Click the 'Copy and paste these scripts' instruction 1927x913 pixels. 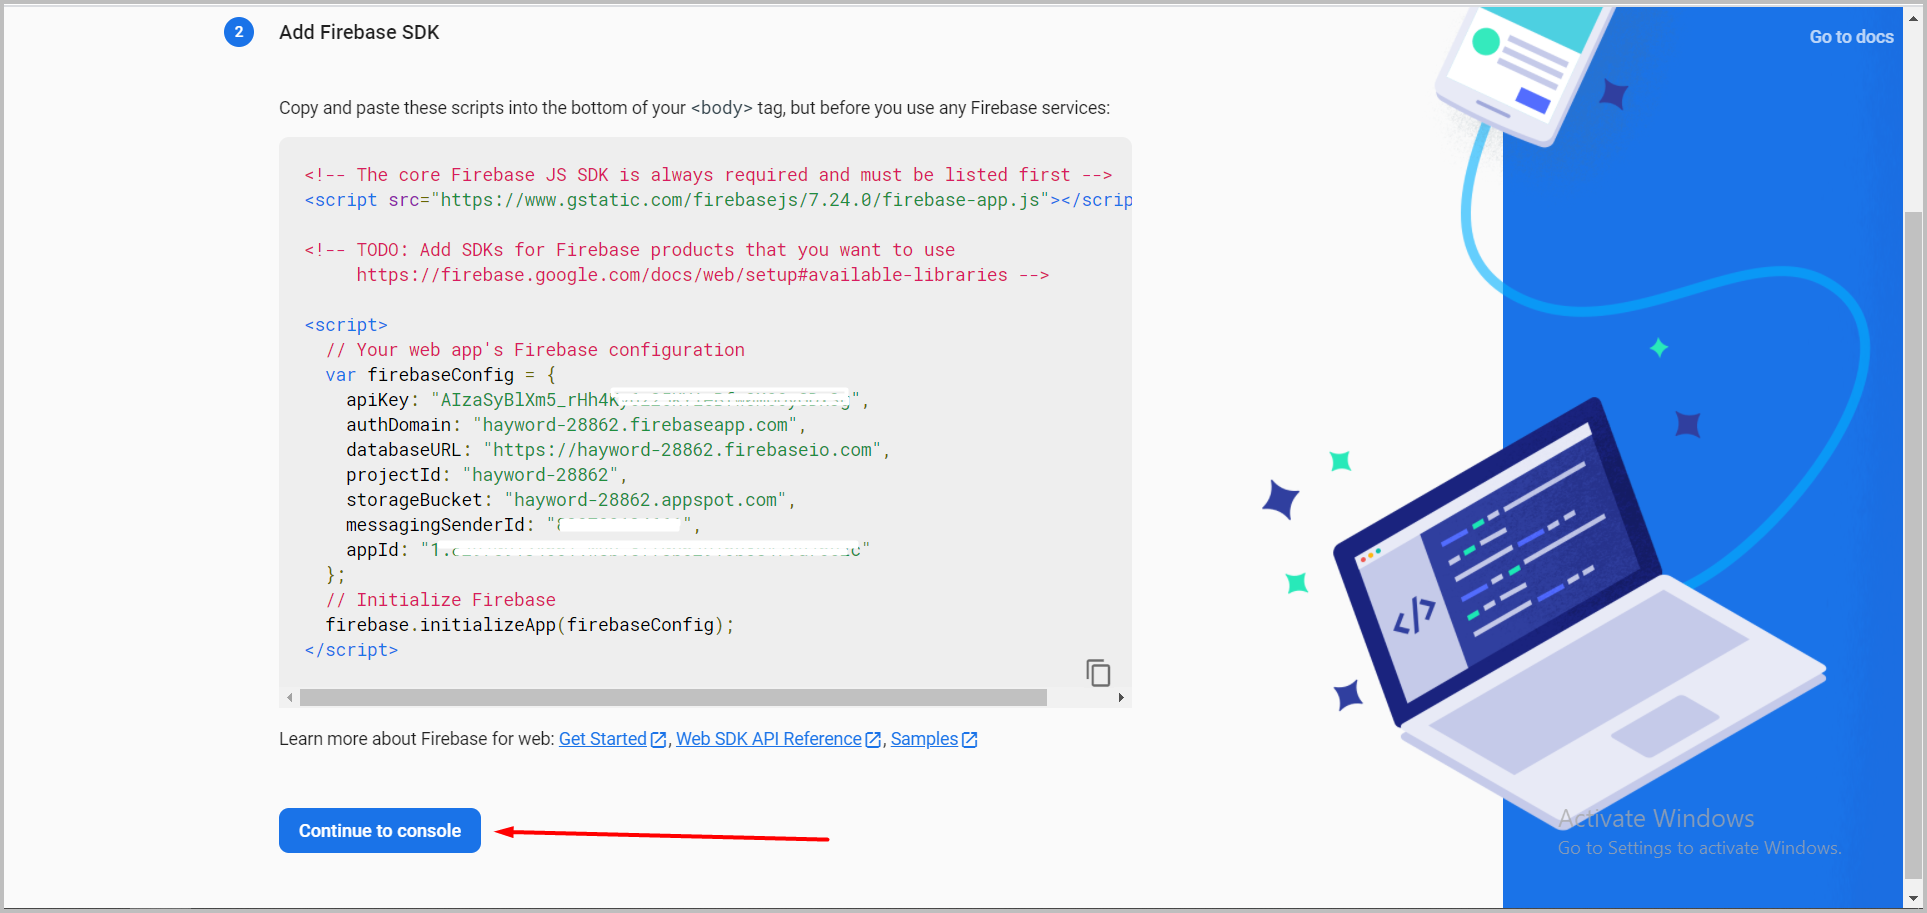pyautogui.click(x=694, y=108)
